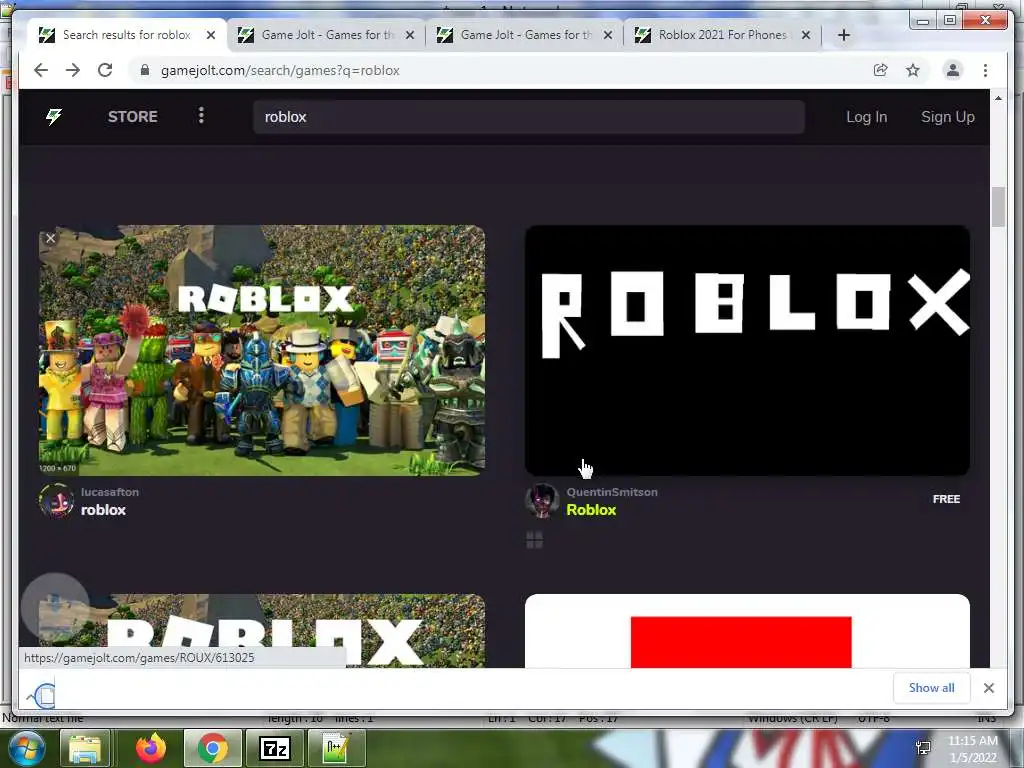The height and width of the screenshot is (768, 1024).
Task: Click the Chrome taskbar icon
Action: point(212,748)
